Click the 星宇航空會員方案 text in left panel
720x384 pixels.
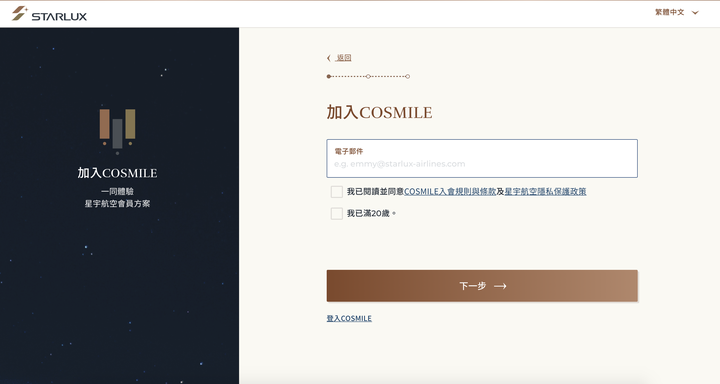pyautogui.click(x=117, y=203)
